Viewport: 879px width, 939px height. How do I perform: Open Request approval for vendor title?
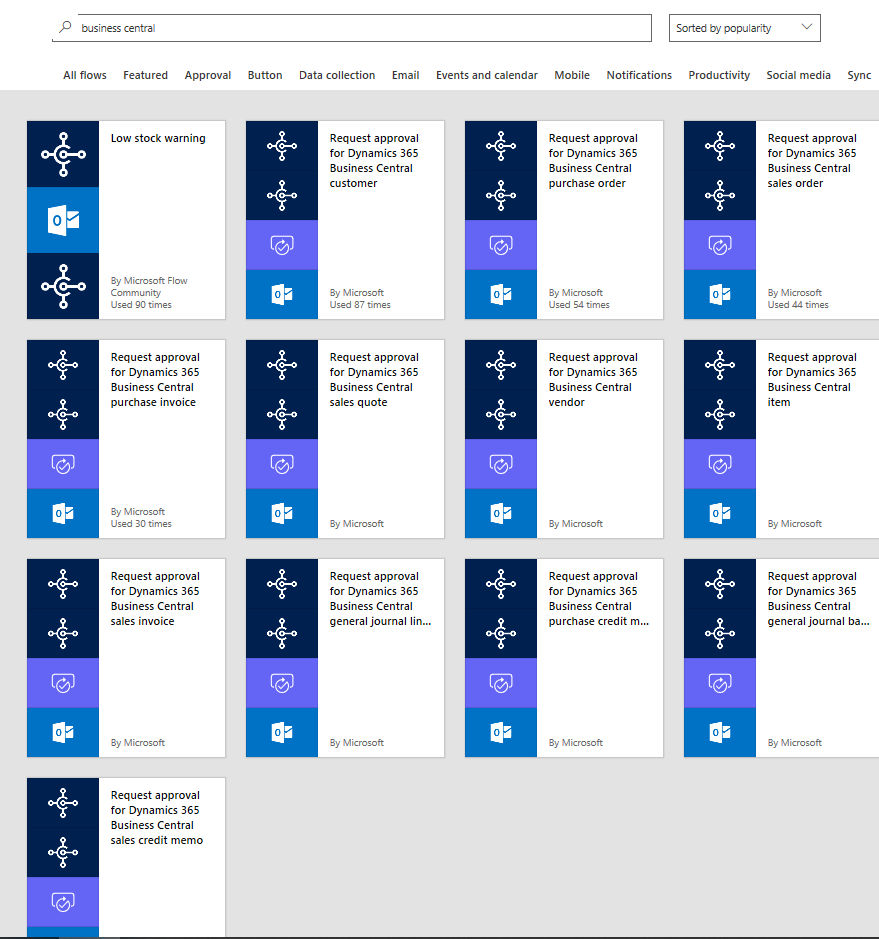[593, 380]
